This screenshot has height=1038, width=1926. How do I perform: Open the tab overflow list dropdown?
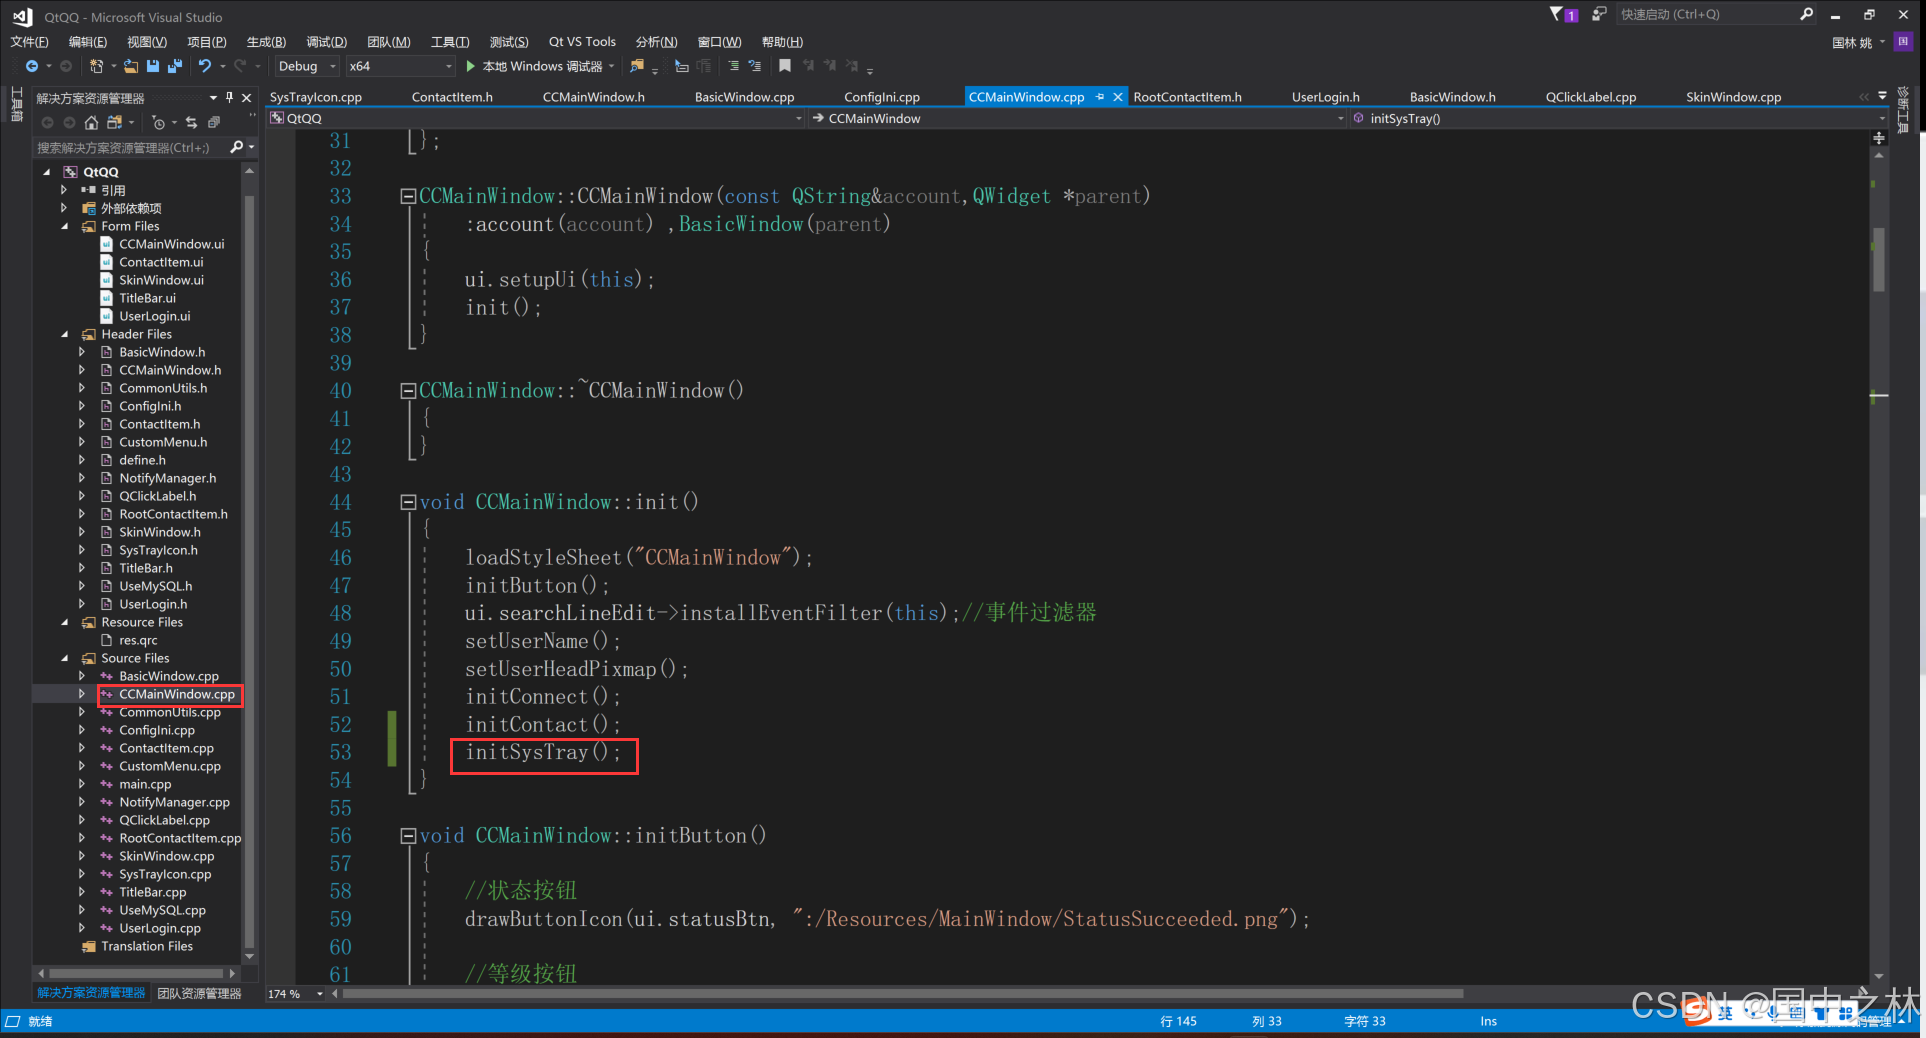(x=1882, y=96)
